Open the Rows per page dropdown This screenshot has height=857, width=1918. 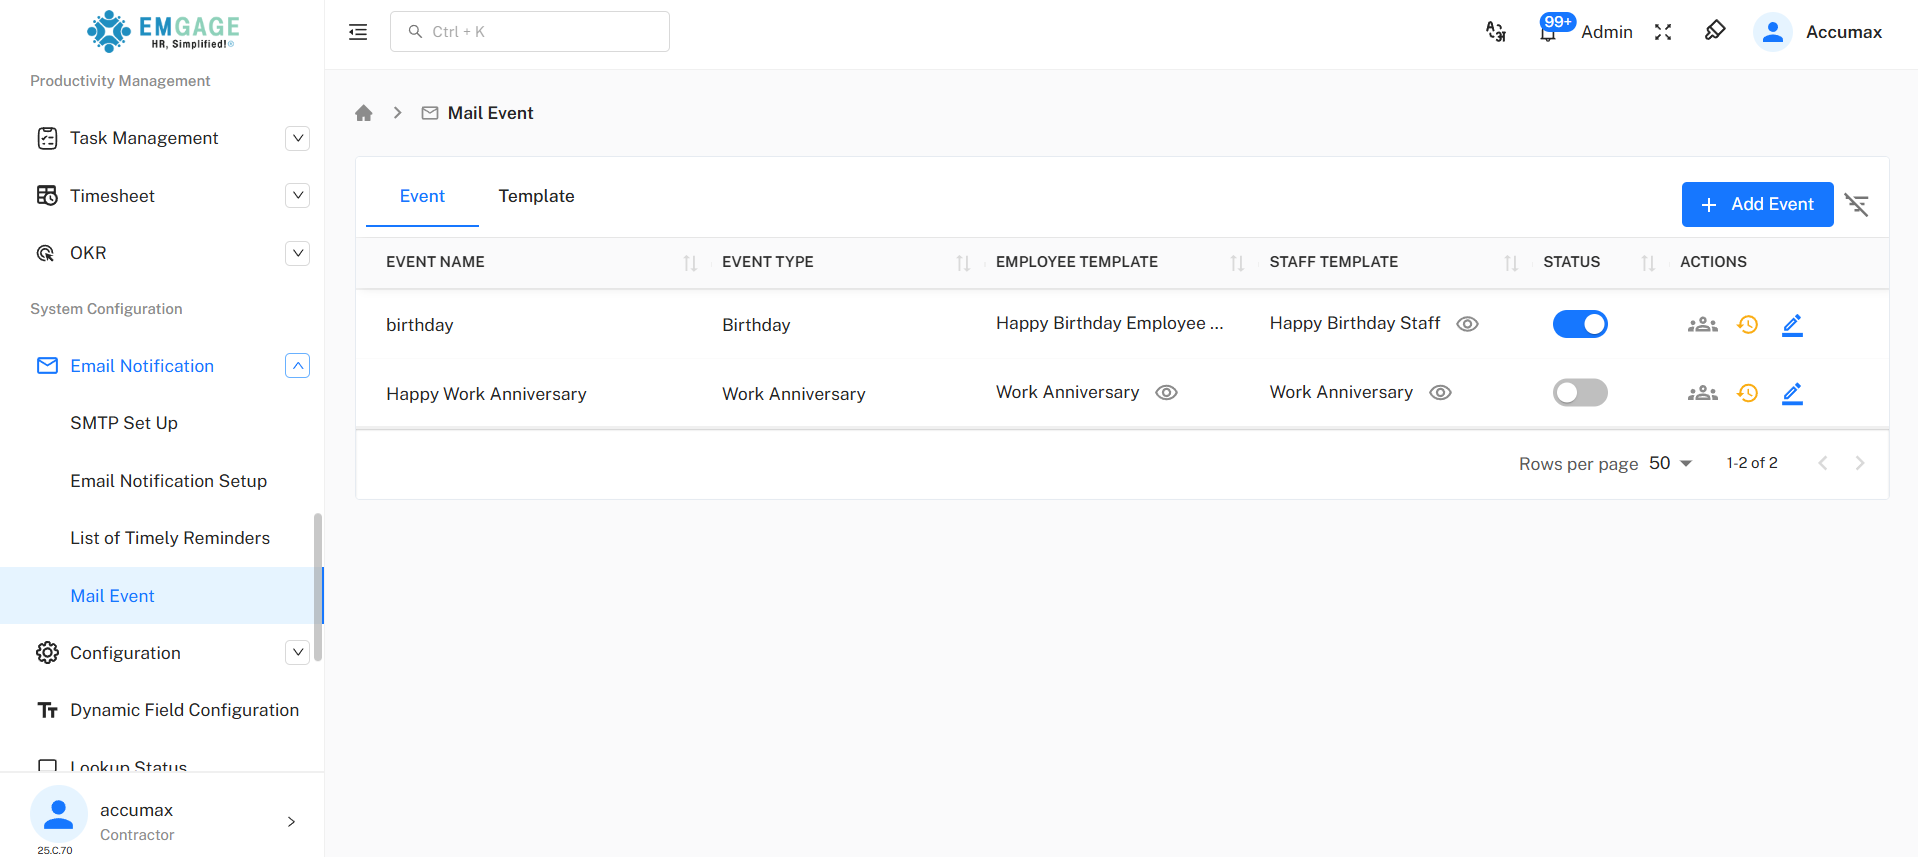click(x=1670, y=463)
